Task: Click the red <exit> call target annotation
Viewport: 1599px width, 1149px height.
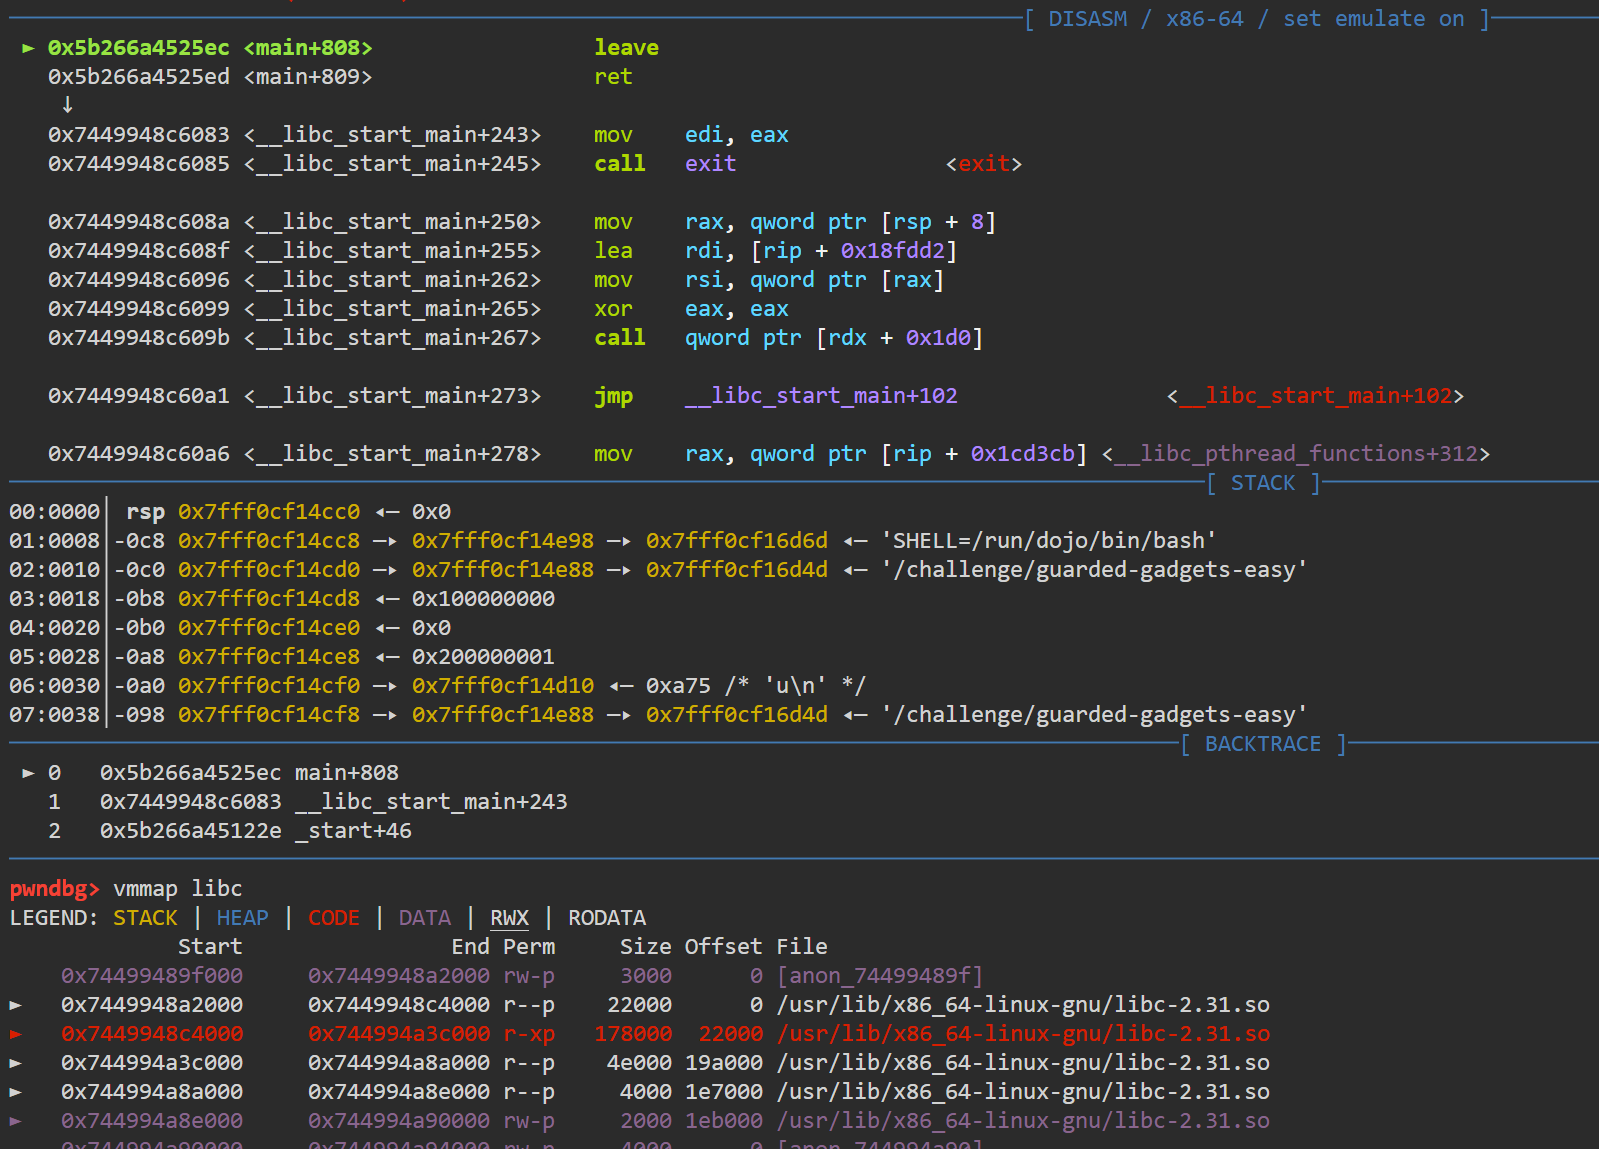Action: tap(984, 164)
